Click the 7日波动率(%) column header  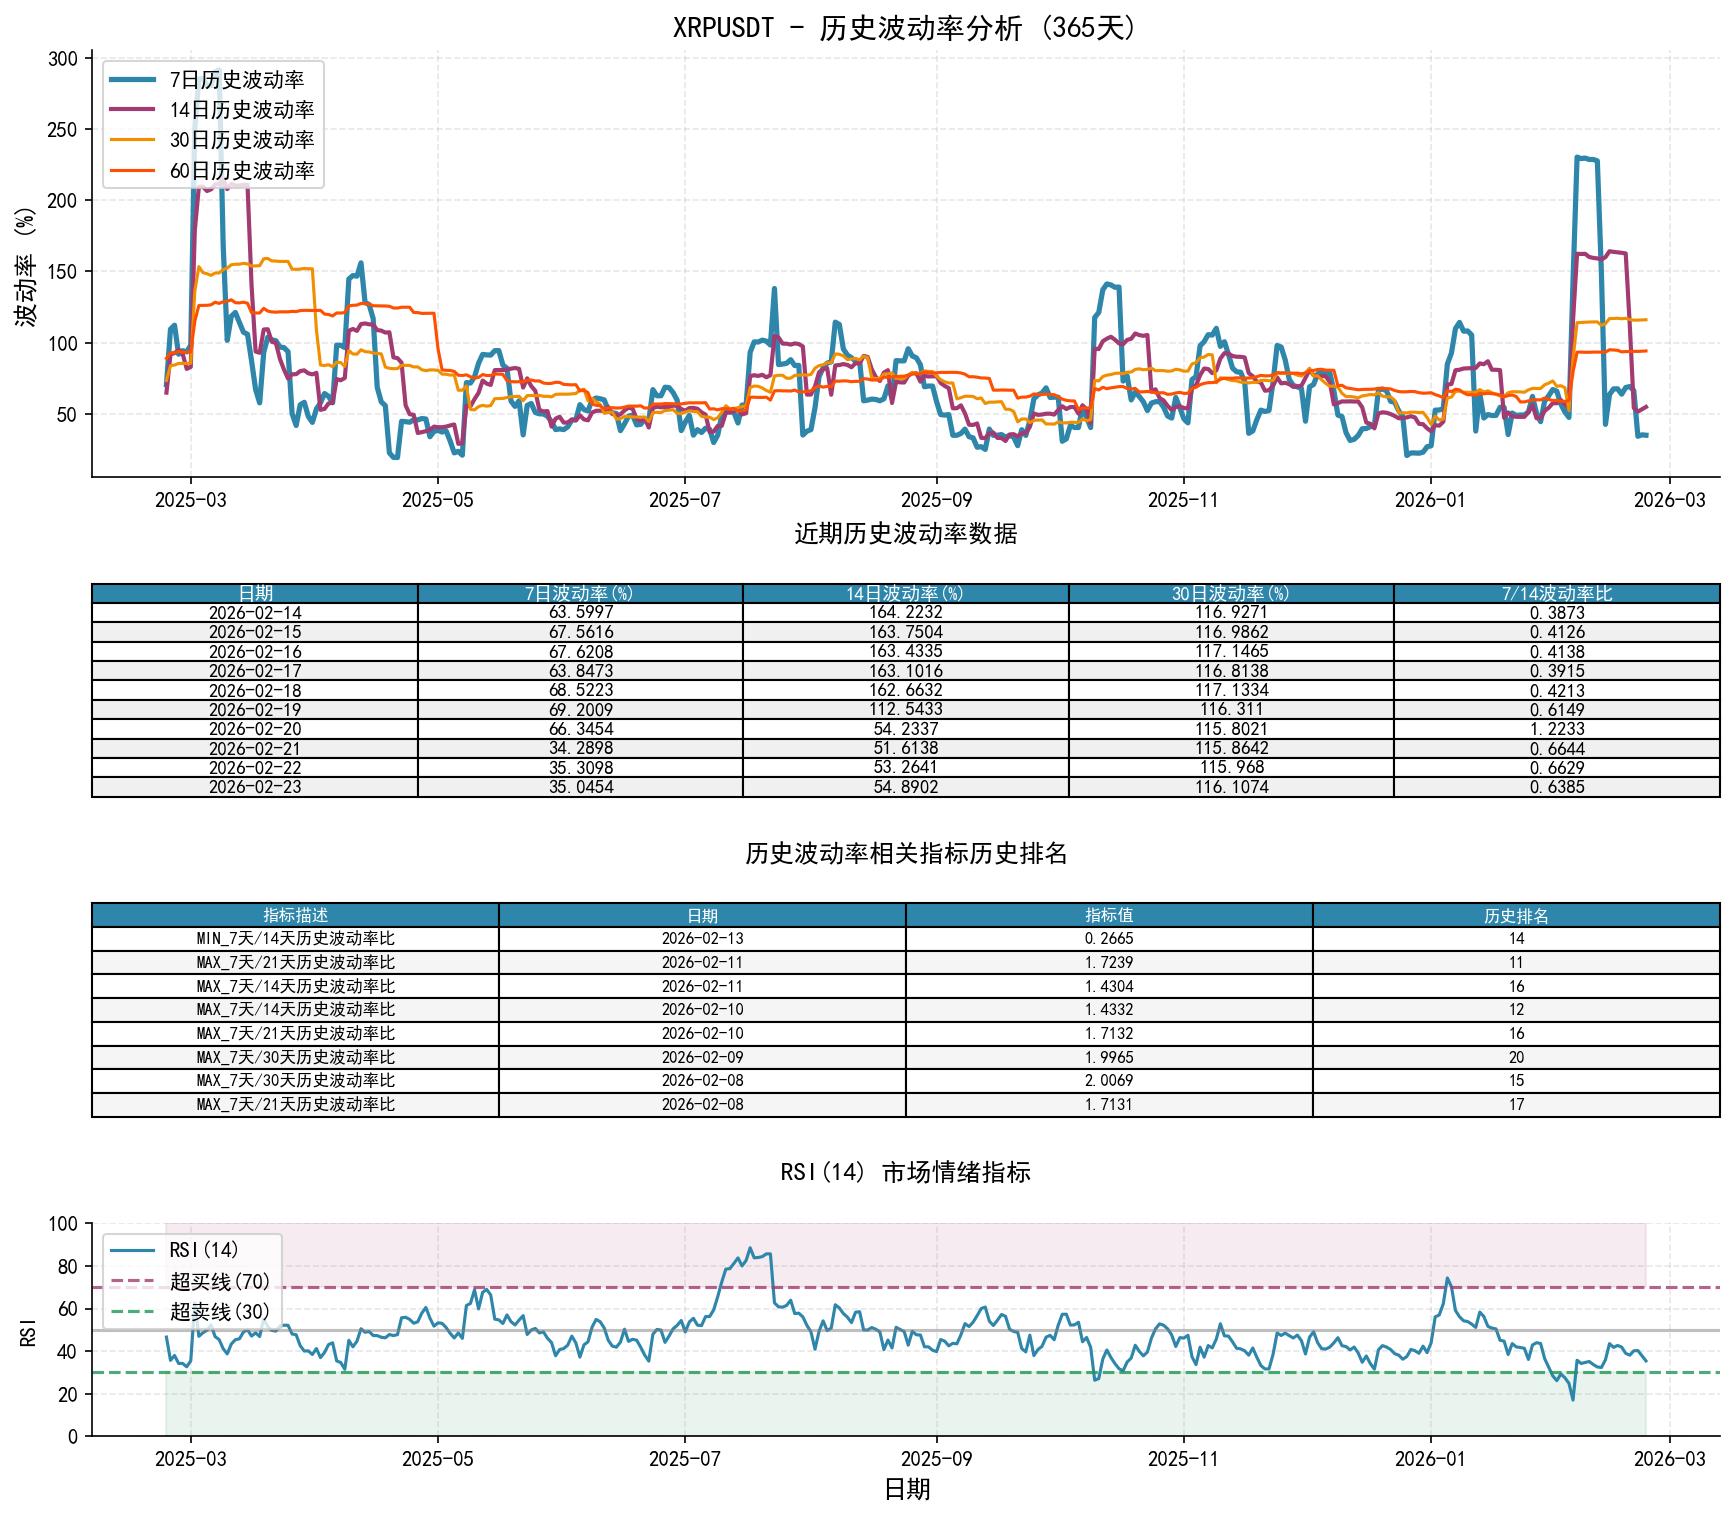(x=578, y=593)
